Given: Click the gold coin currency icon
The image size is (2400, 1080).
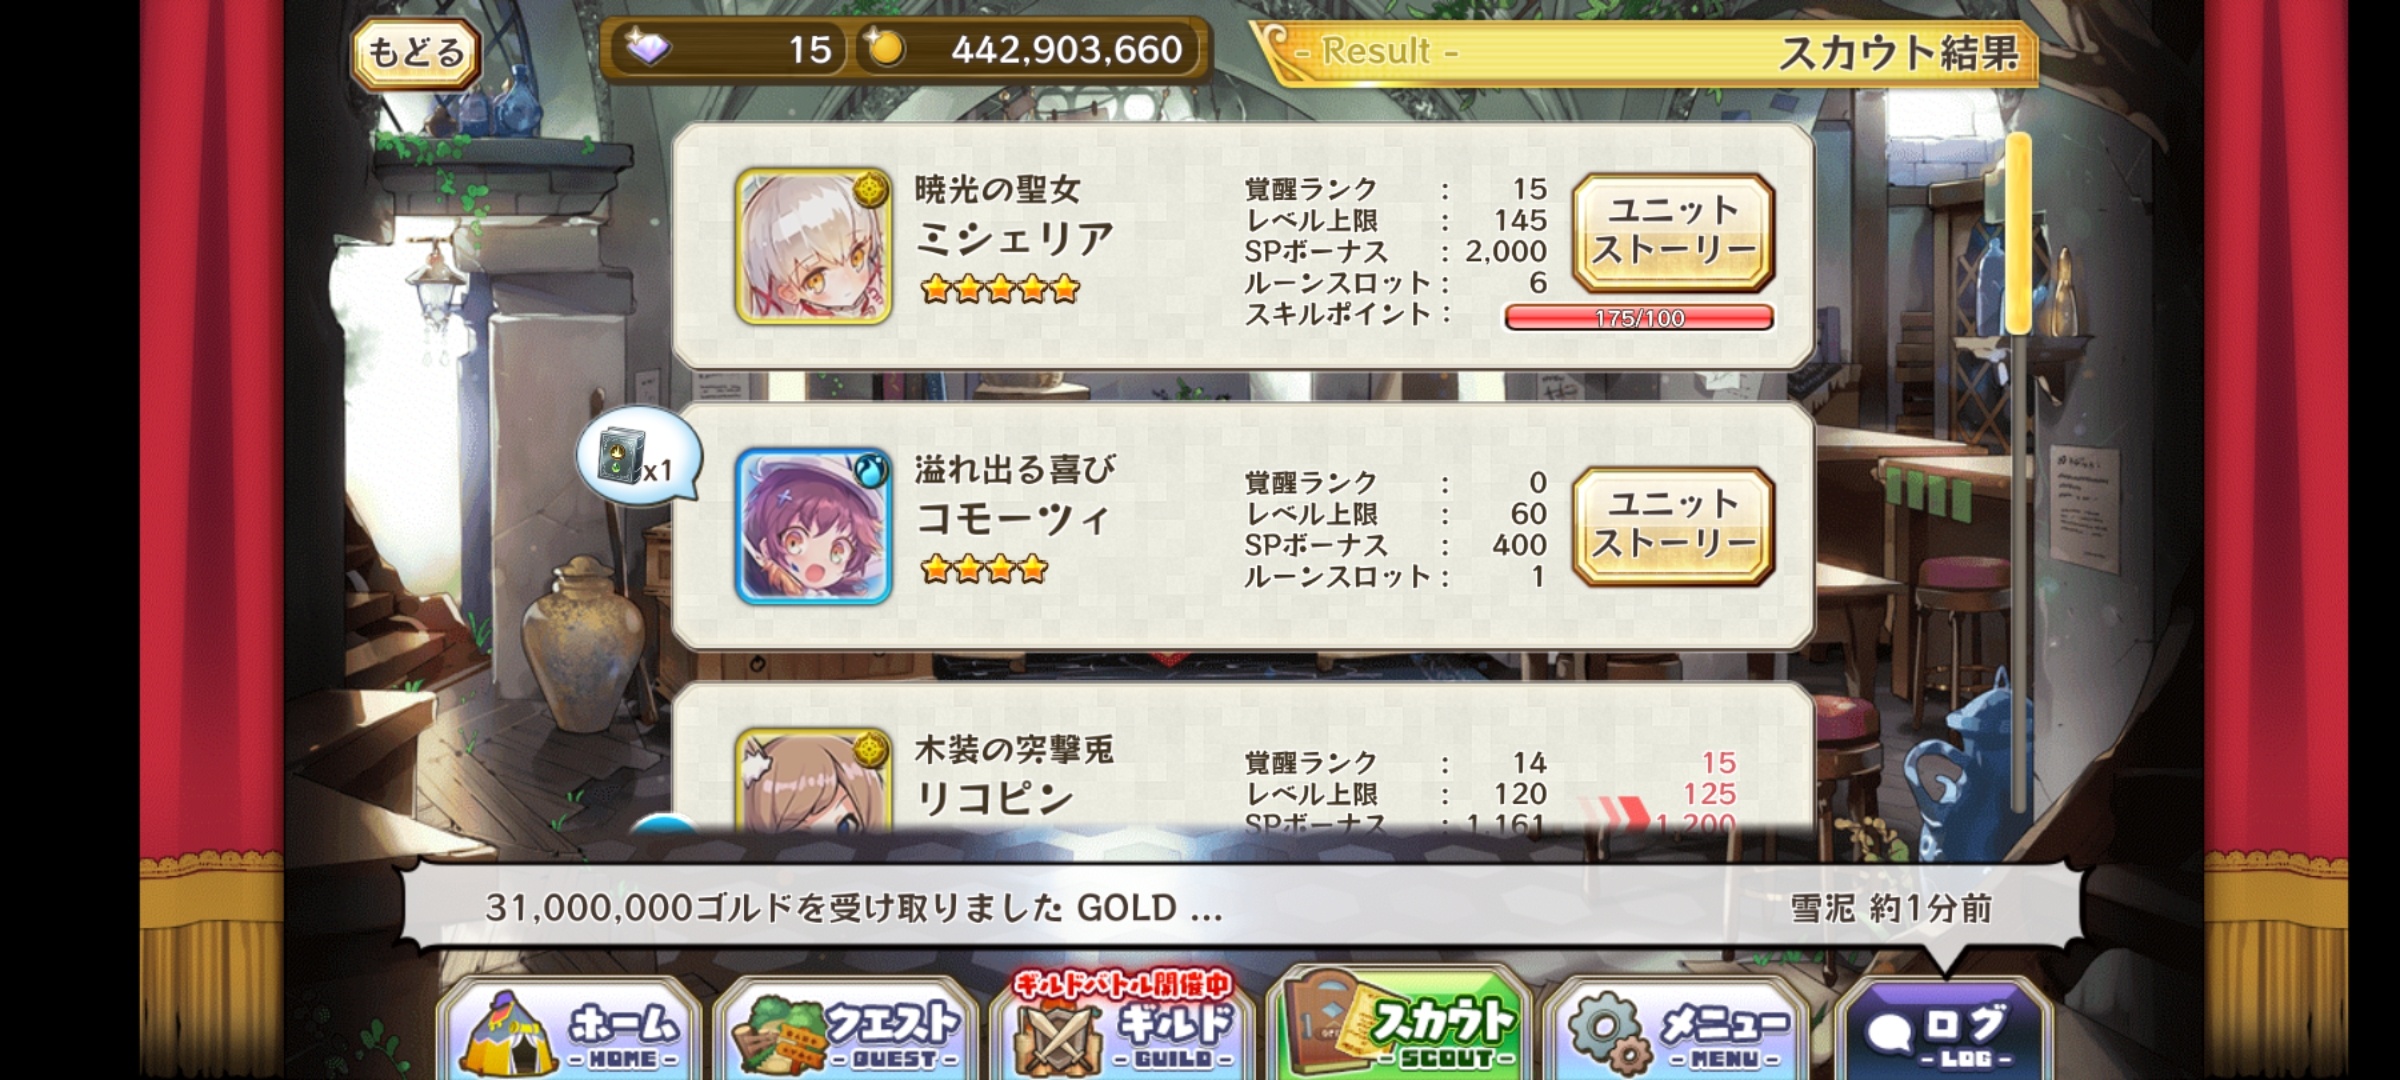Looking at the screenshot, I should pos(885,48).
